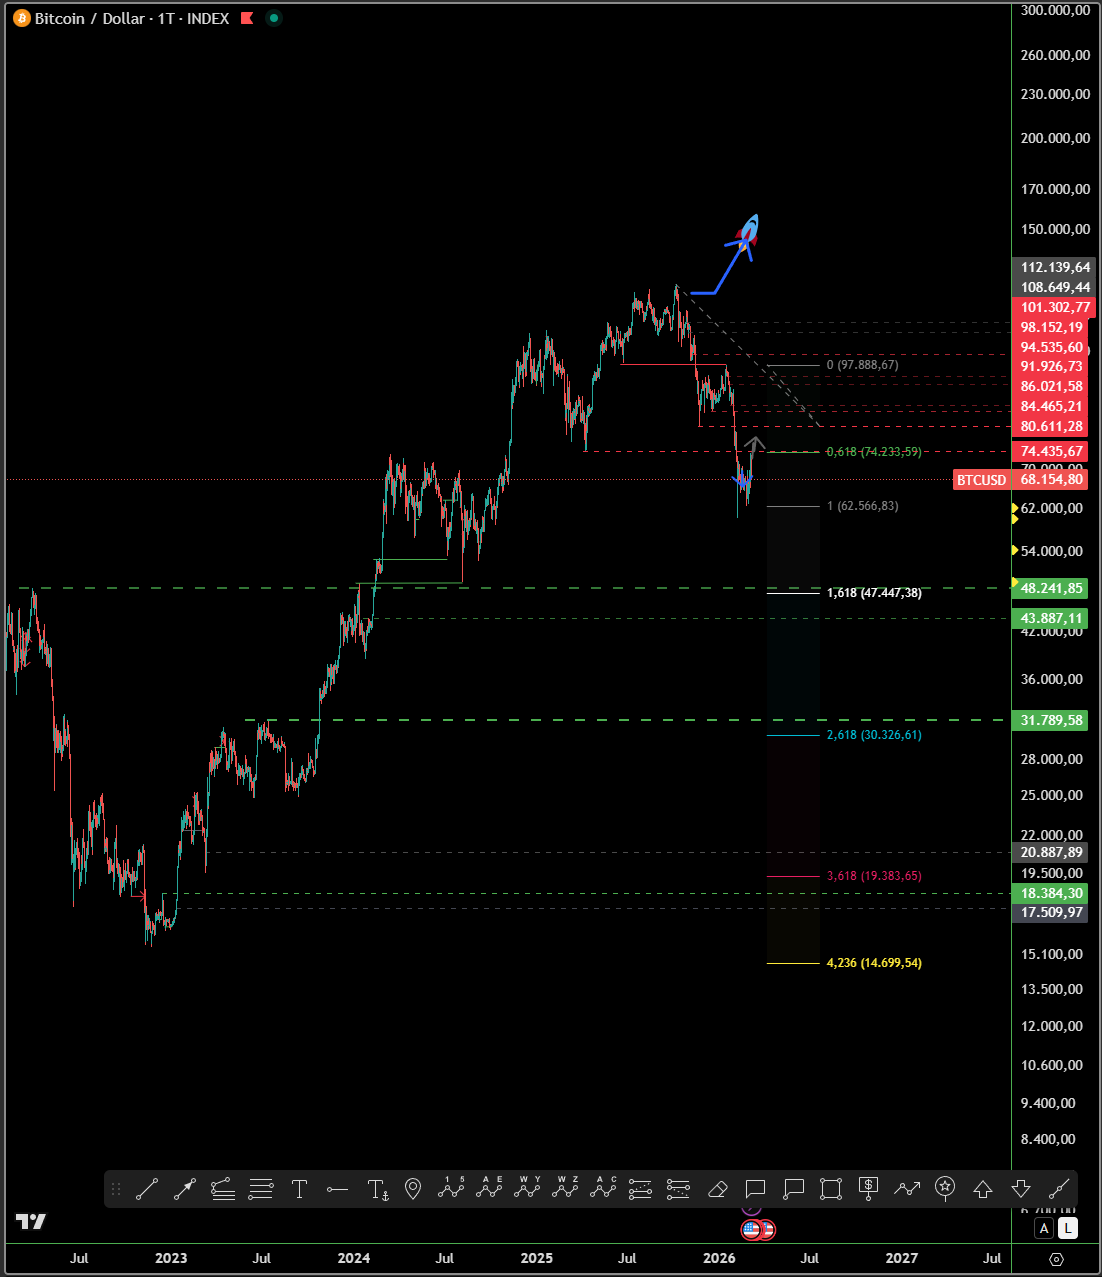This screenshot has height=1277, width=1102.
Task: Click the red flag next to the symbol name
Action: 247,18
